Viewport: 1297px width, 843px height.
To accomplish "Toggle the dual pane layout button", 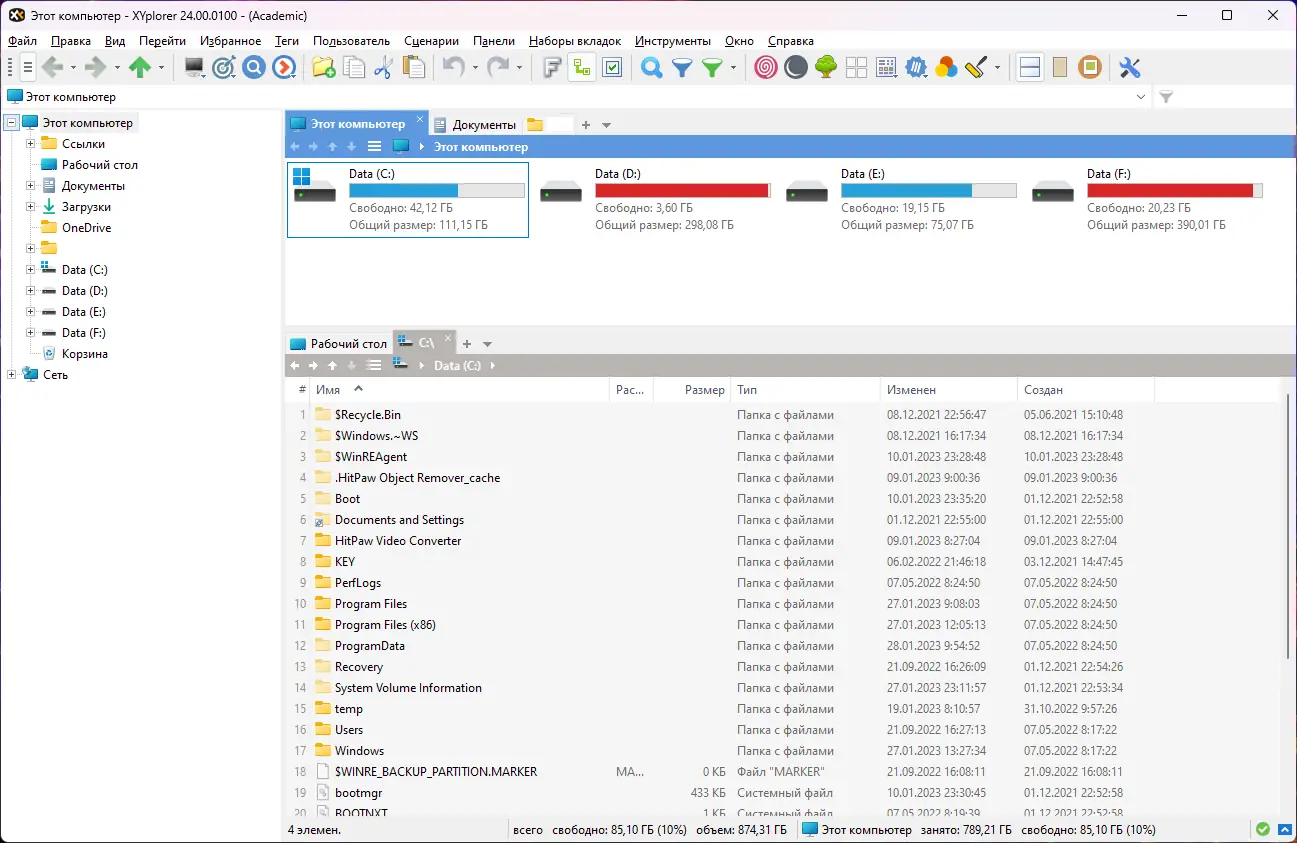I will [x=1030, y=67].
